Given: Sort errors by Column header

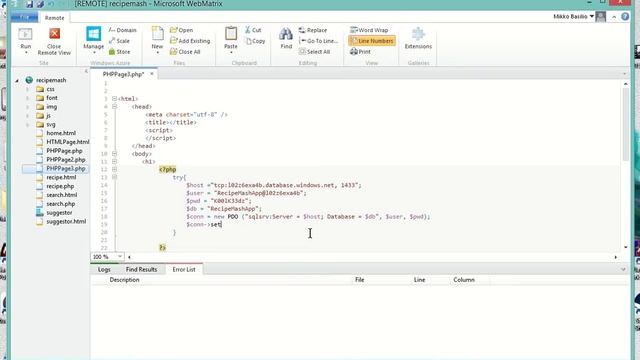Looking at the screenshot, I should (x=464, y=280).
